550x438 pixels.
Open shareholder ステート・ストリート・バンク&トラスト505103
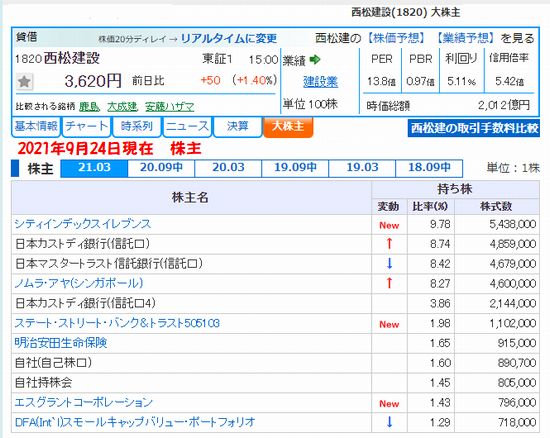click(x=117, y=323)
